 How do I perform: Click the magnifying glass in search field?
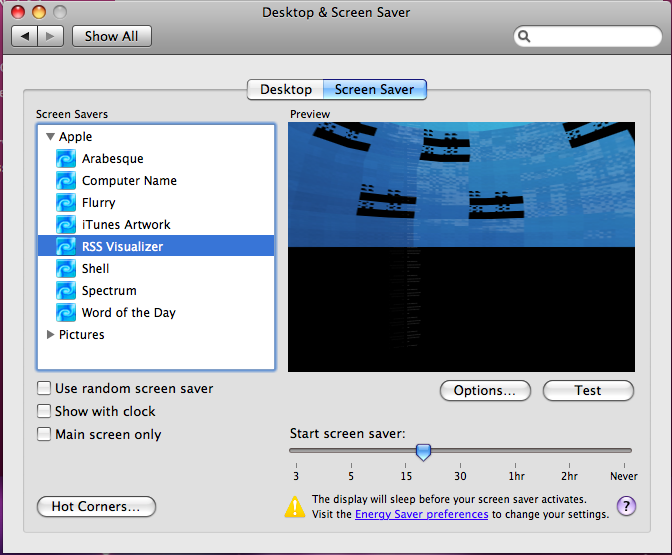point(524,36)
